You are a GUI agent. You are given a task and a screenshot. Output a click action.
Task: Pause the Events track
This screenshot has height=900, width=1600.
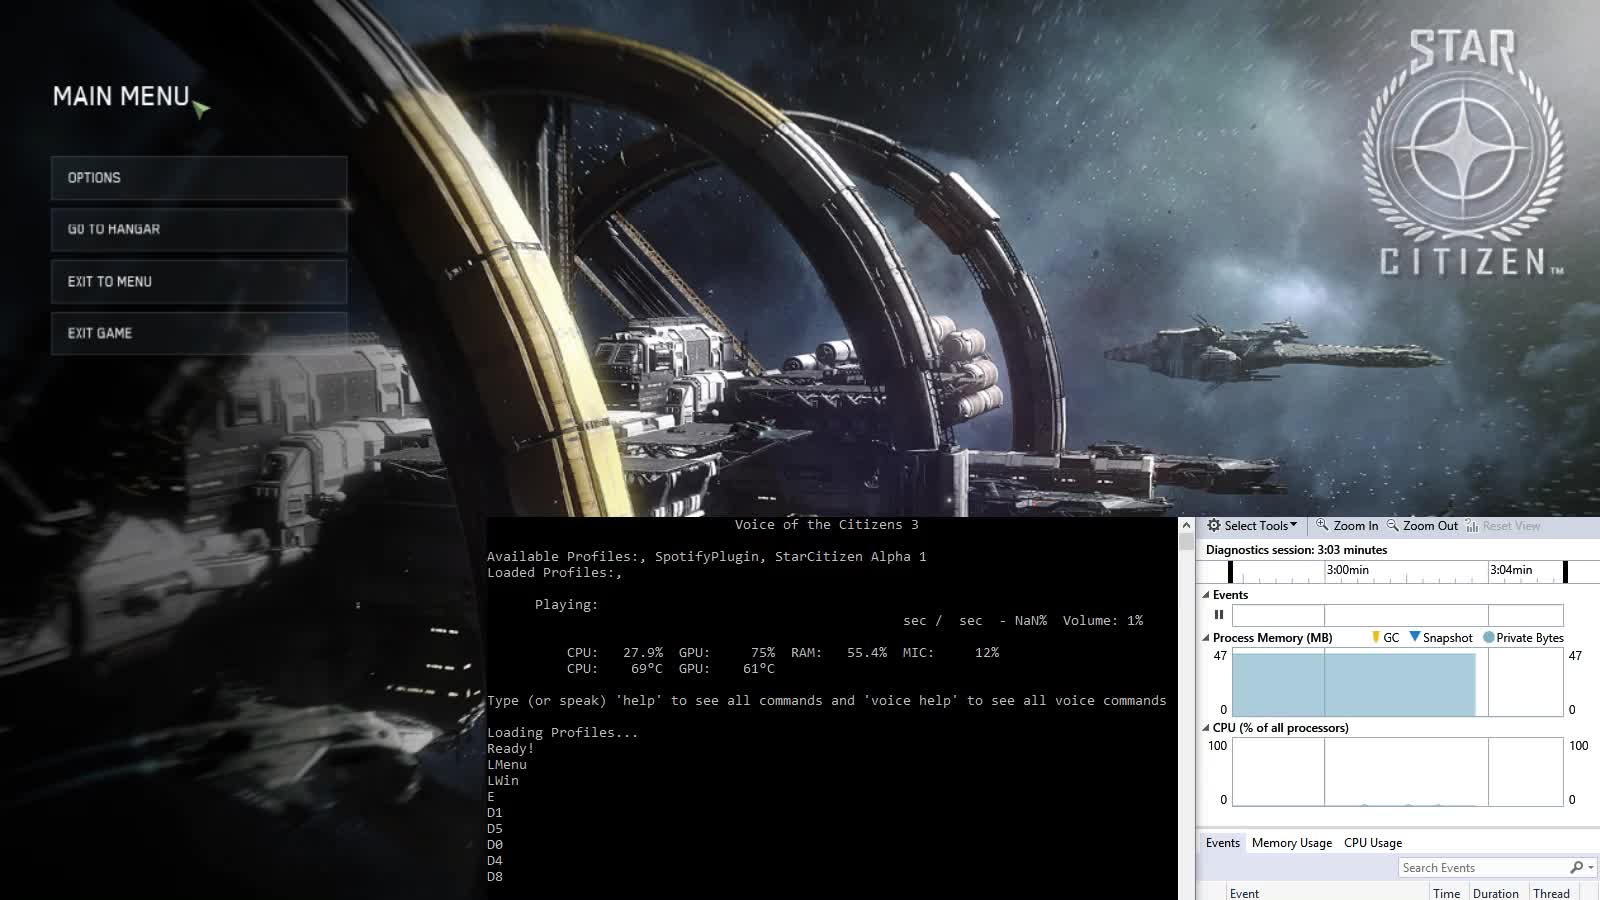click(1219, 615)
